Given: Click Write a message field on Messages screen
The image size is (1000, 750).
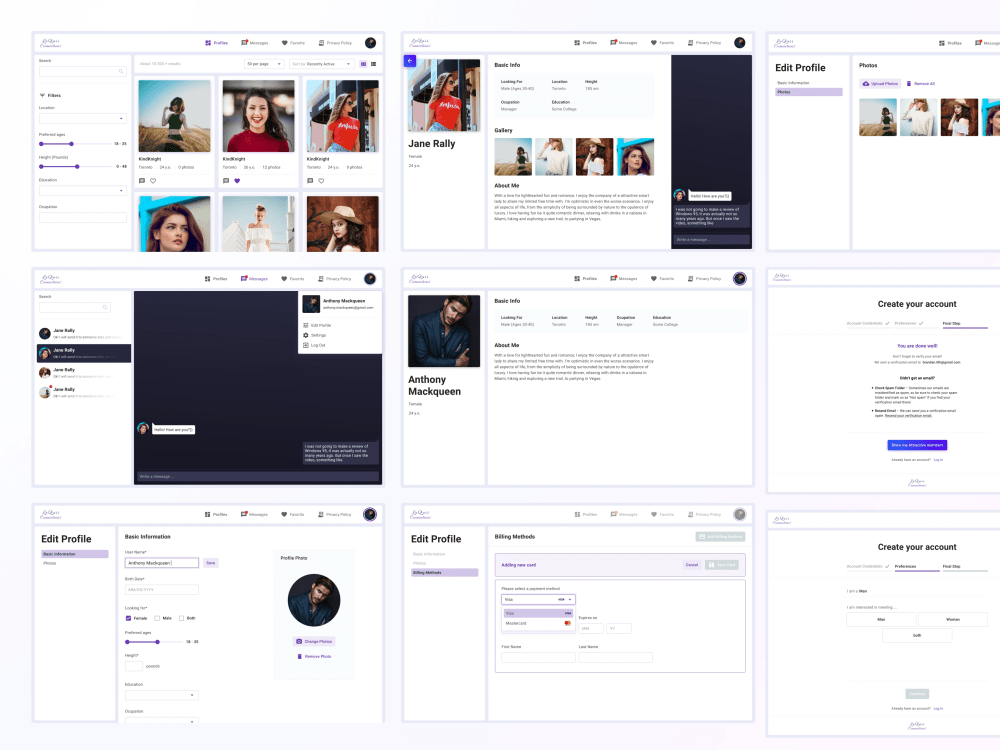Looking at the screenshot, I should point(258,476).
